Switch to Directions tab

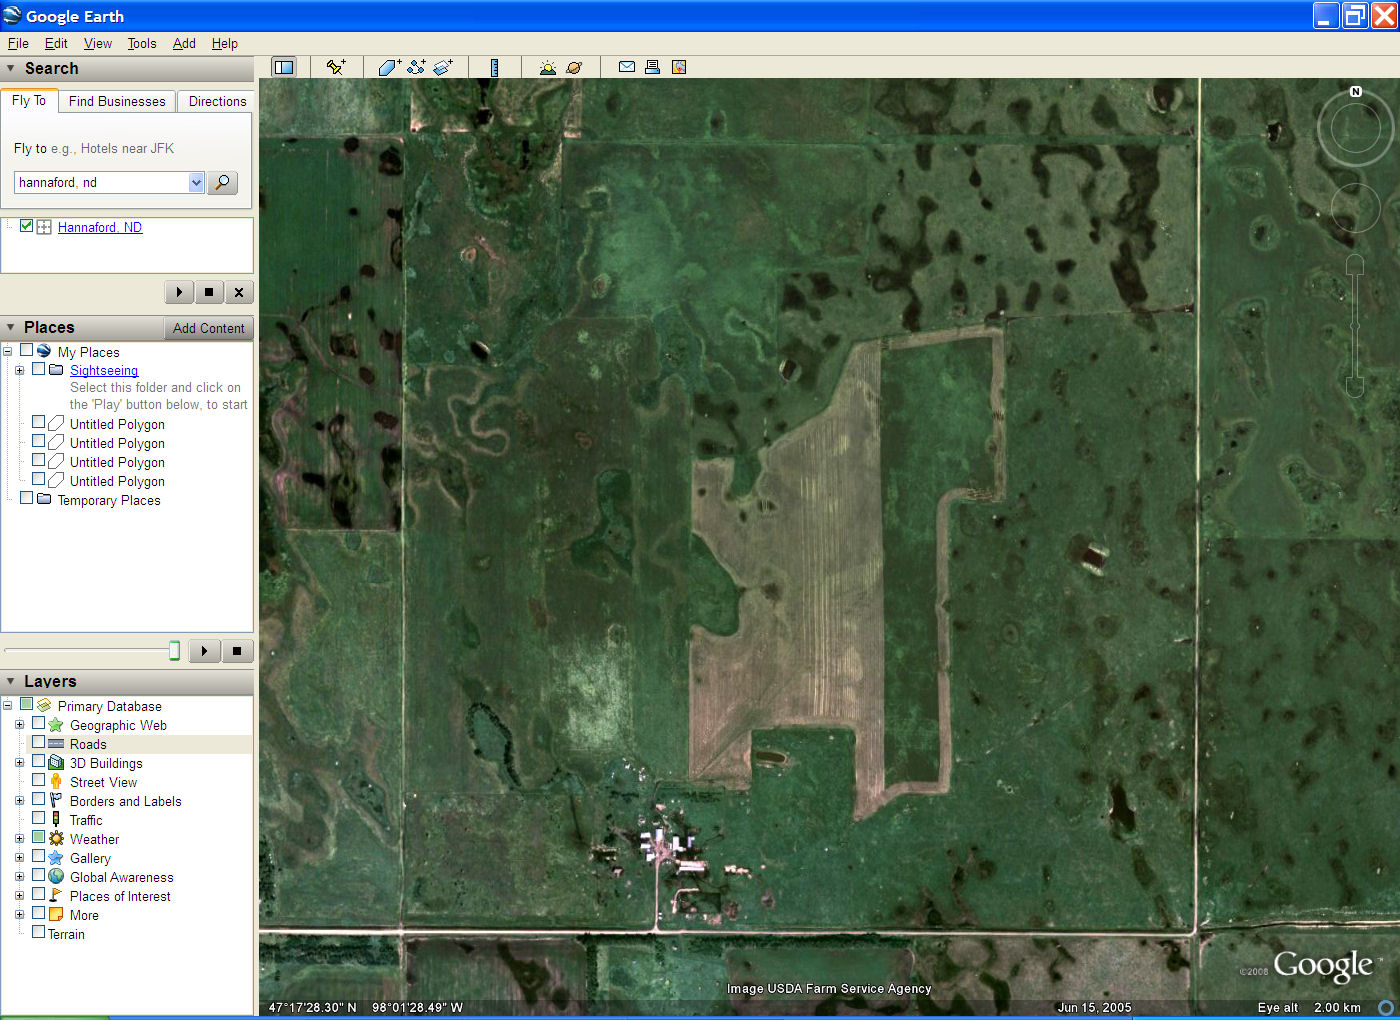[x=217, y=101]
